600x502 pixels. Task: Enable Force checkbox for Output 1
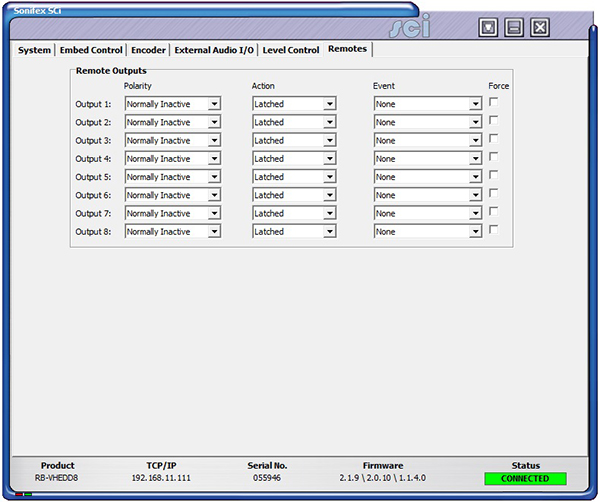pyautogui.click(x=493, y=102)
